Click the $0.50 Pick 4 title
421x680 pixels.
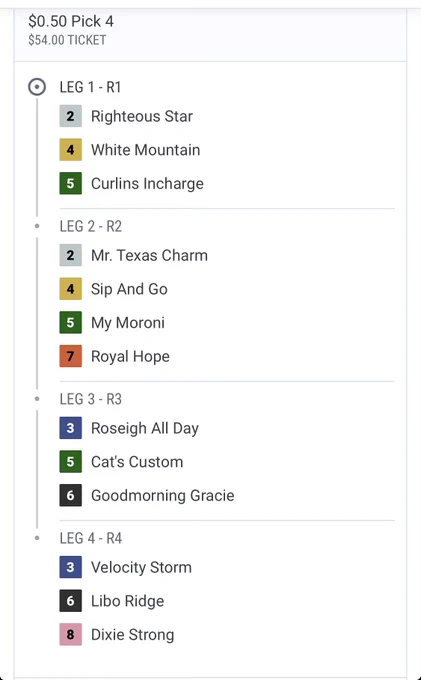[x=71, y=21]
